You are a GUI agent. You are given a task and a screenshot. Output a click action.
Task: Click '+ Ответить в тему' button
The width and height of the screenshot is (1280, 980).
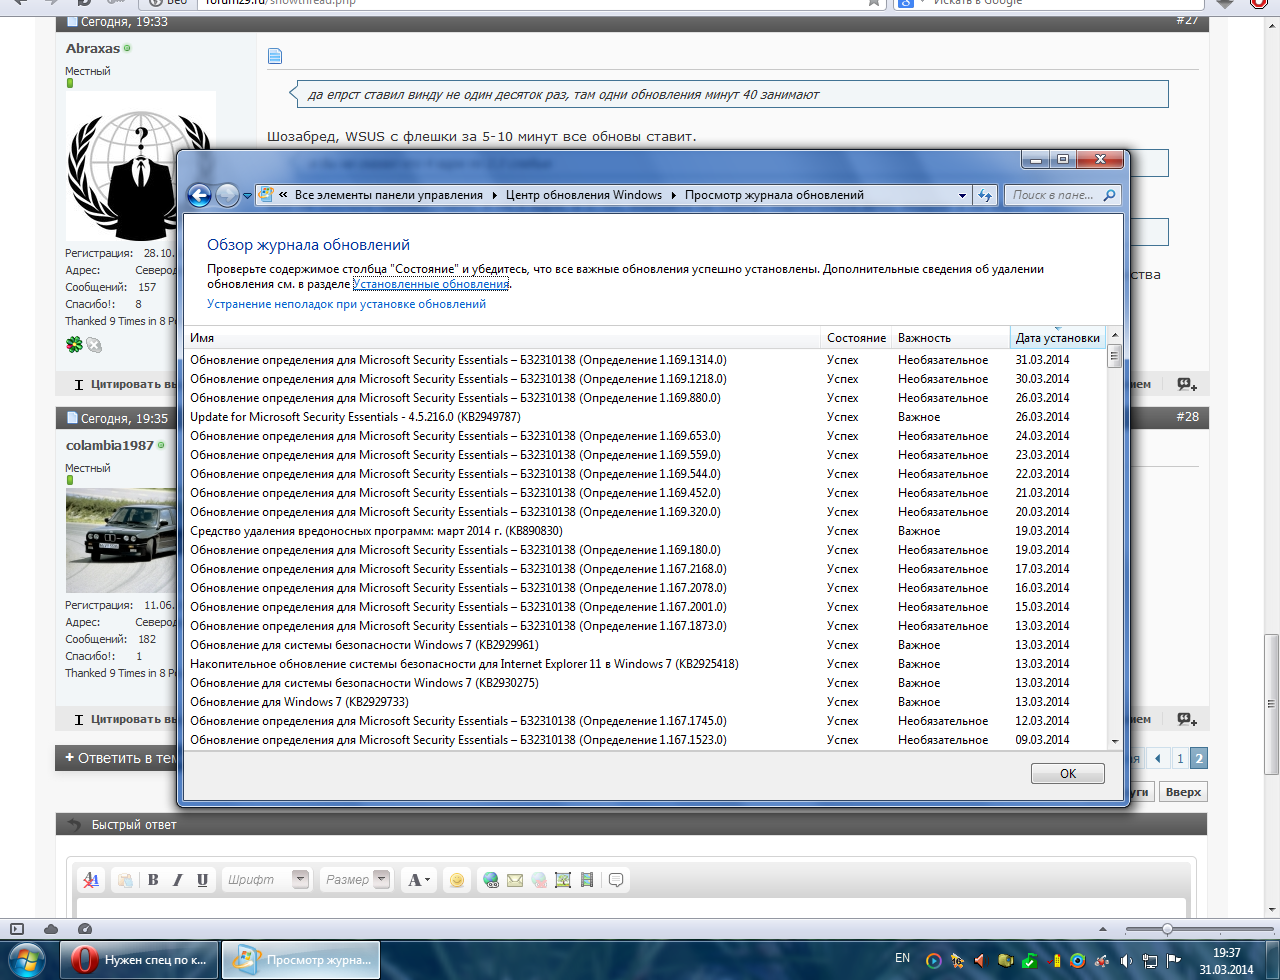tap(117, 758)
